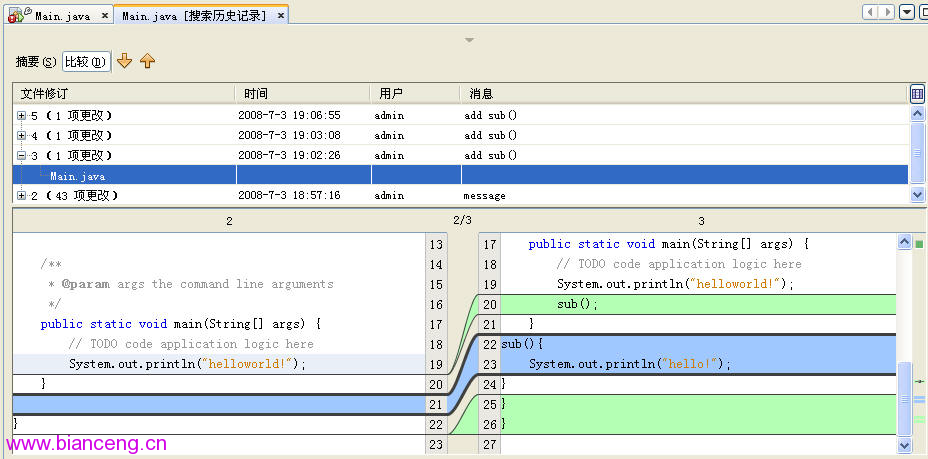The height and width of the screenshot is (459, 928).
Task: Toggle the 比较(D) compare view button
Action: [x=86, y=62]
